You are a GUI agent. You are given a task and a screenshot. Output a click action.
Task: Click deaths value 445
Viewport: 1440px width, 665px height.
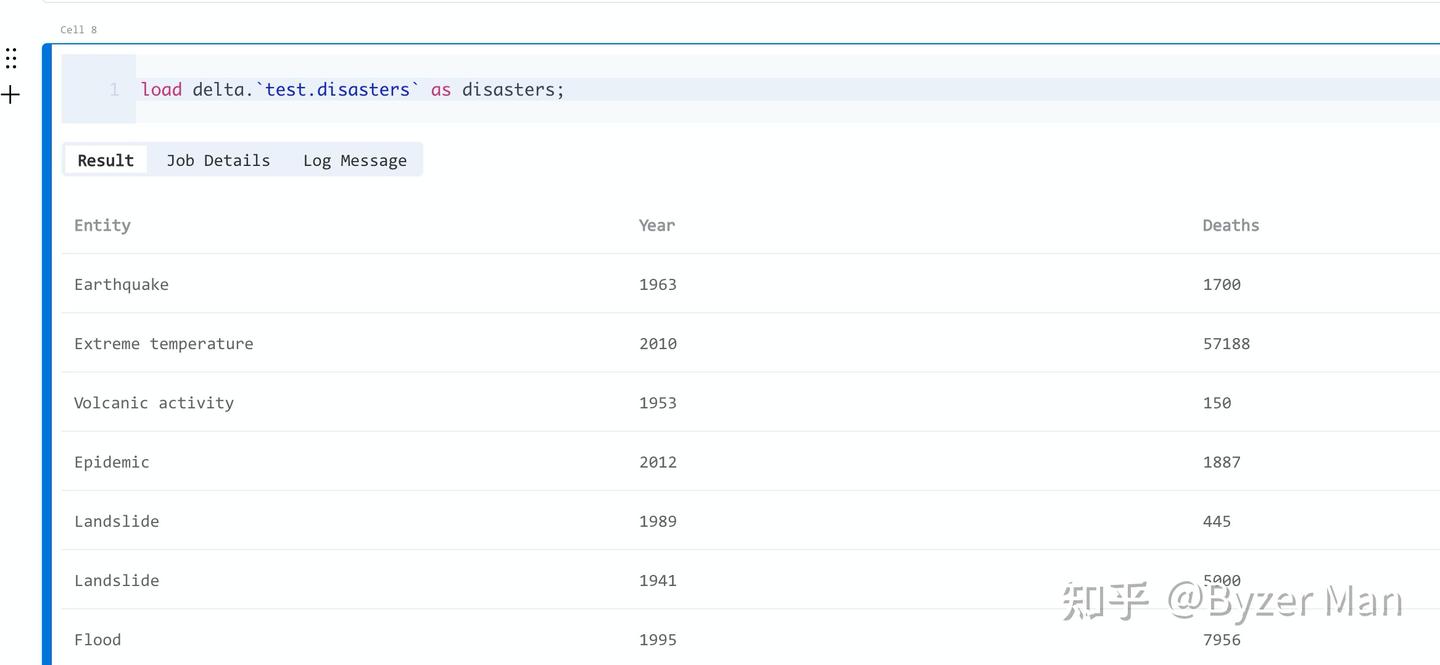pos(1216,521)
